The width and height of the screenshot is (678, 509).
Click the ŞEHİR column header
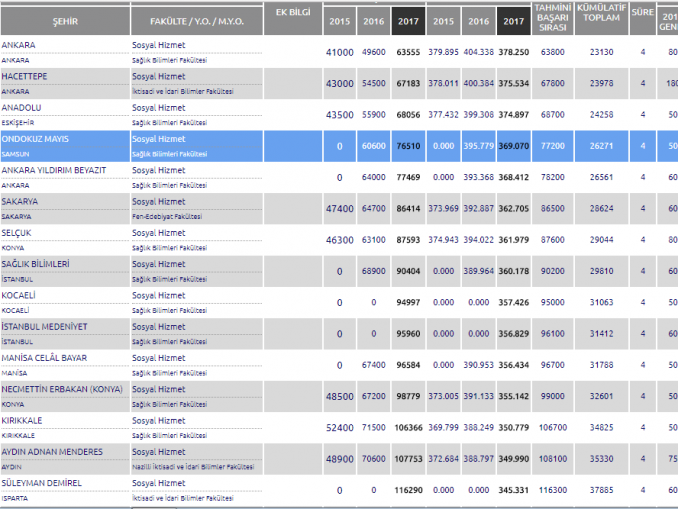pos(64,21)
